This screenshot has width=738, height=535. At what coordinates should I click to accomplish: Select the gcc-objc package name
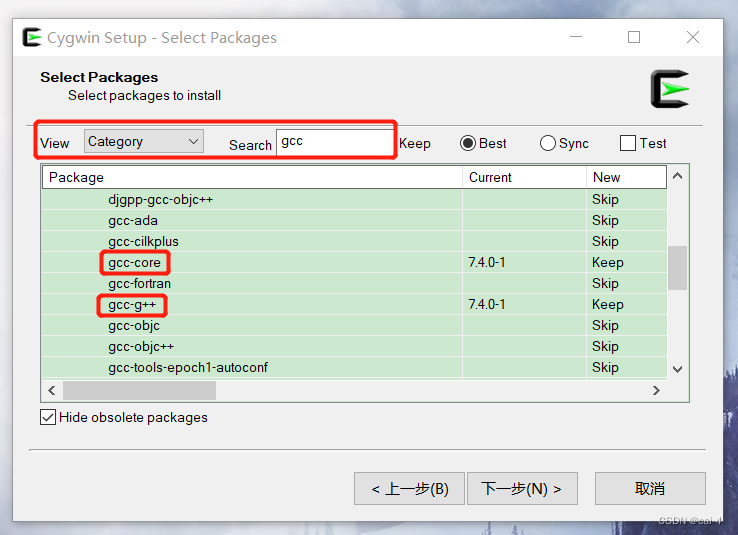(x=134, y=326)
